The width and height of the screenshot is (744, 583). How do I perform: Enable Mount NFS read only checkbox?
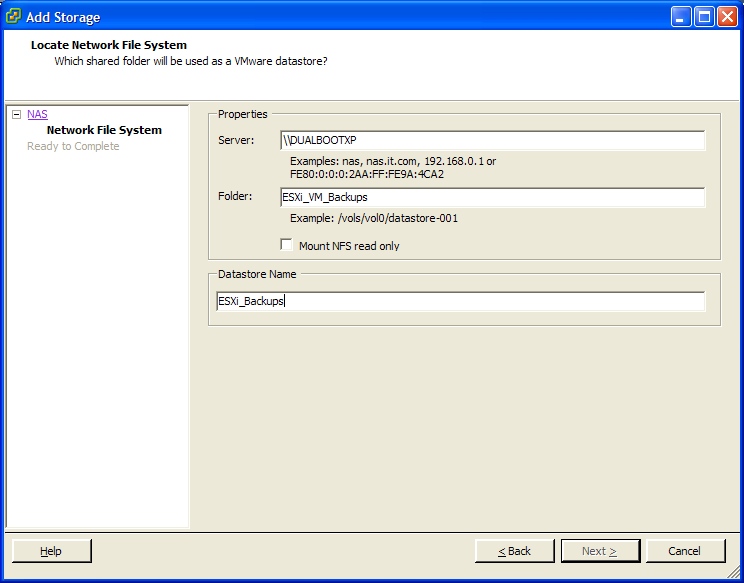tap(286, 245)
